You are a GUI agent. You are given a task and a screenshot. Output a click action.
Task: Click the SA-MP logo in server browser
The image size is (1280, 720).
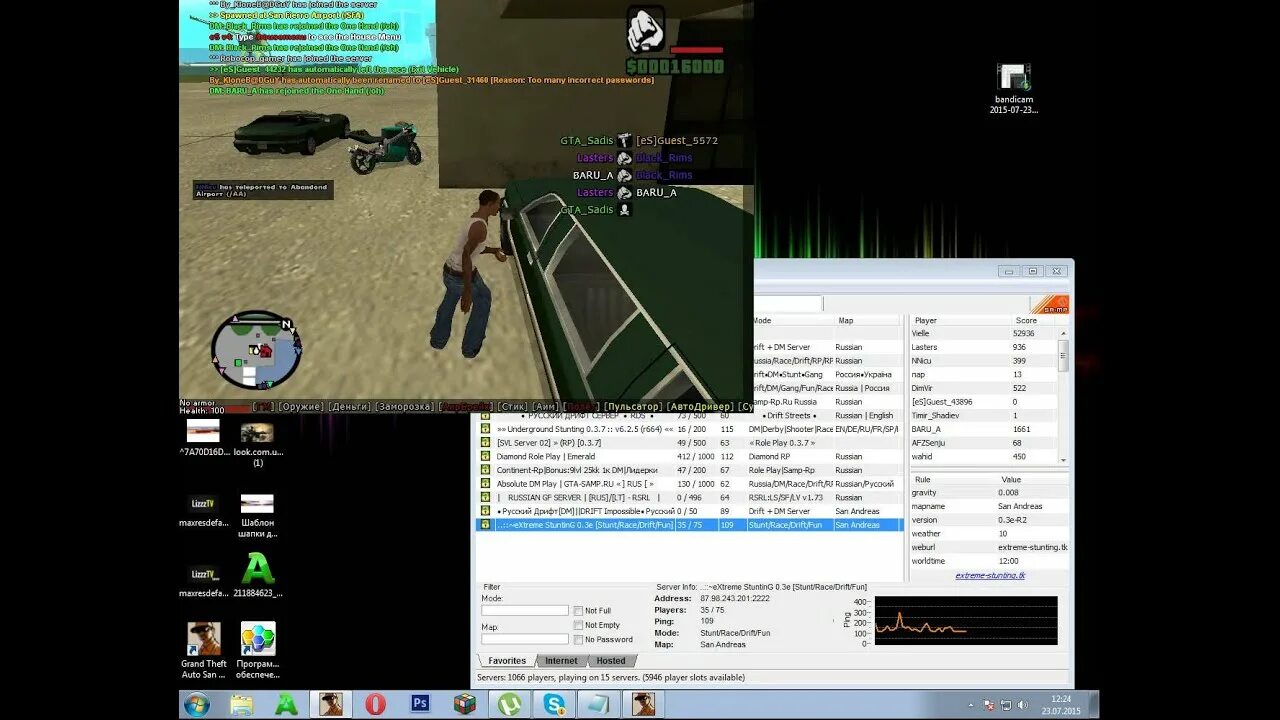1049,304
